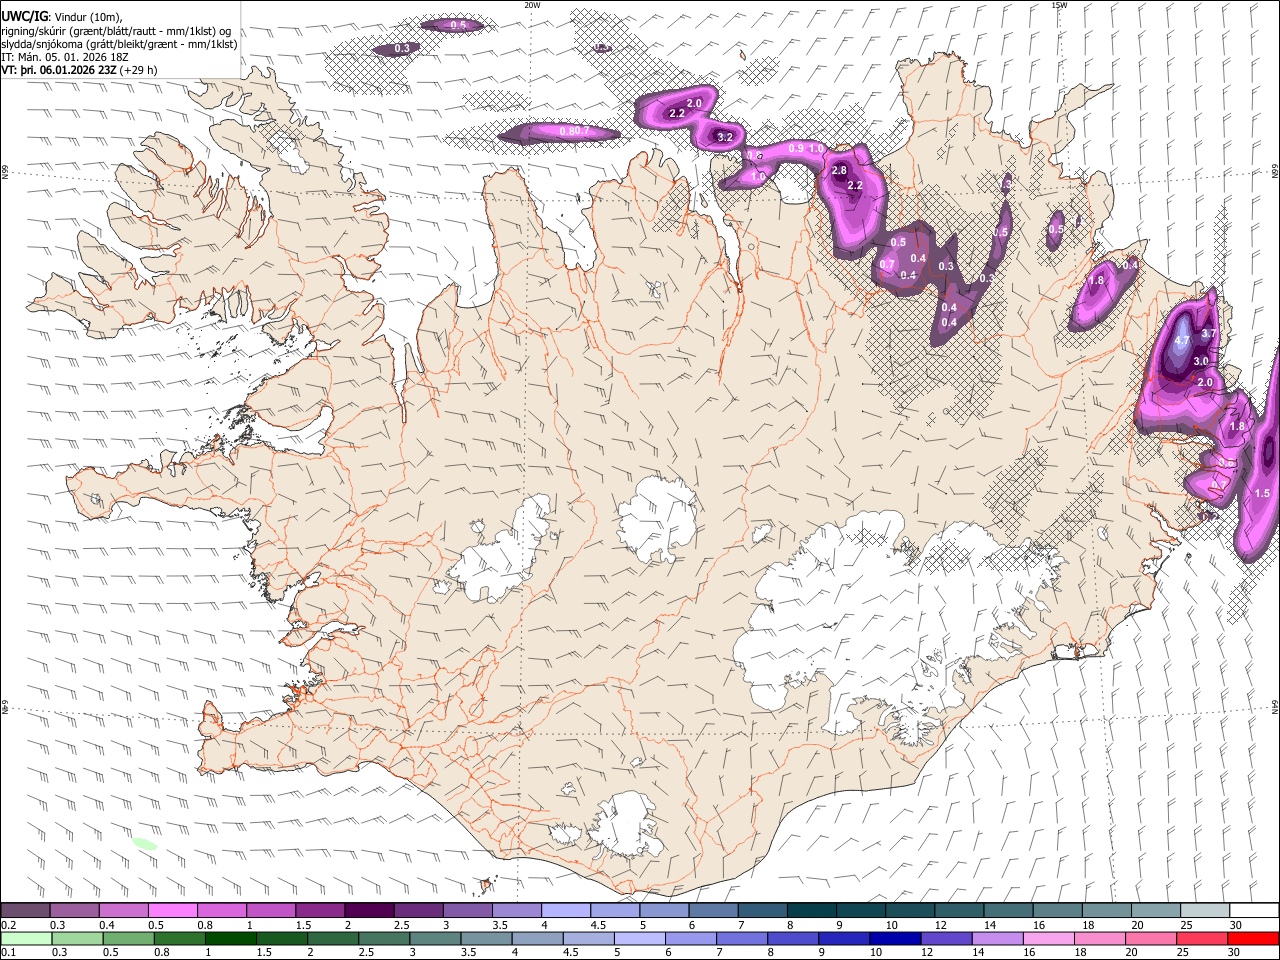Select the navy blue 10 swatch in the bottom legend row

coord(894,938)
